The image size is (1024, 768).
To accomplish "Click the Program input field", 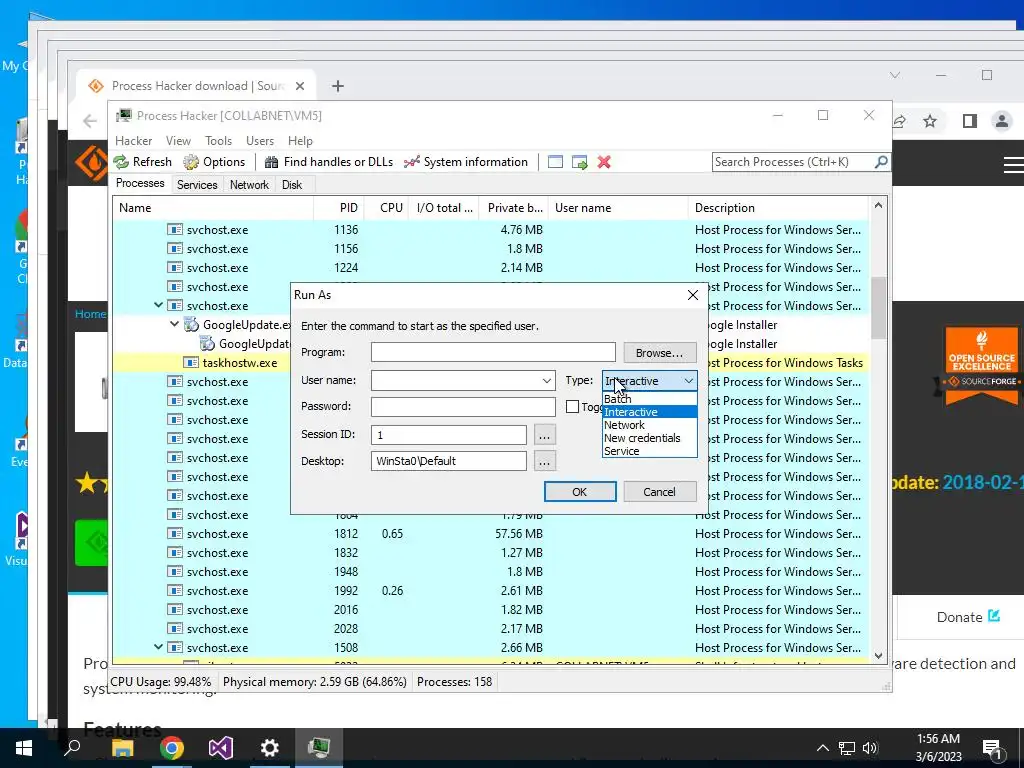I will [x=493, y=353].
